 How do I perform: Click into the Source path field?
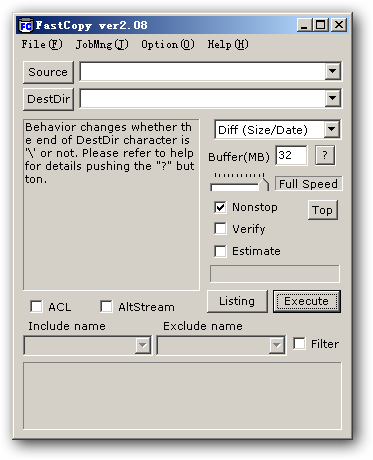(202, 71)
